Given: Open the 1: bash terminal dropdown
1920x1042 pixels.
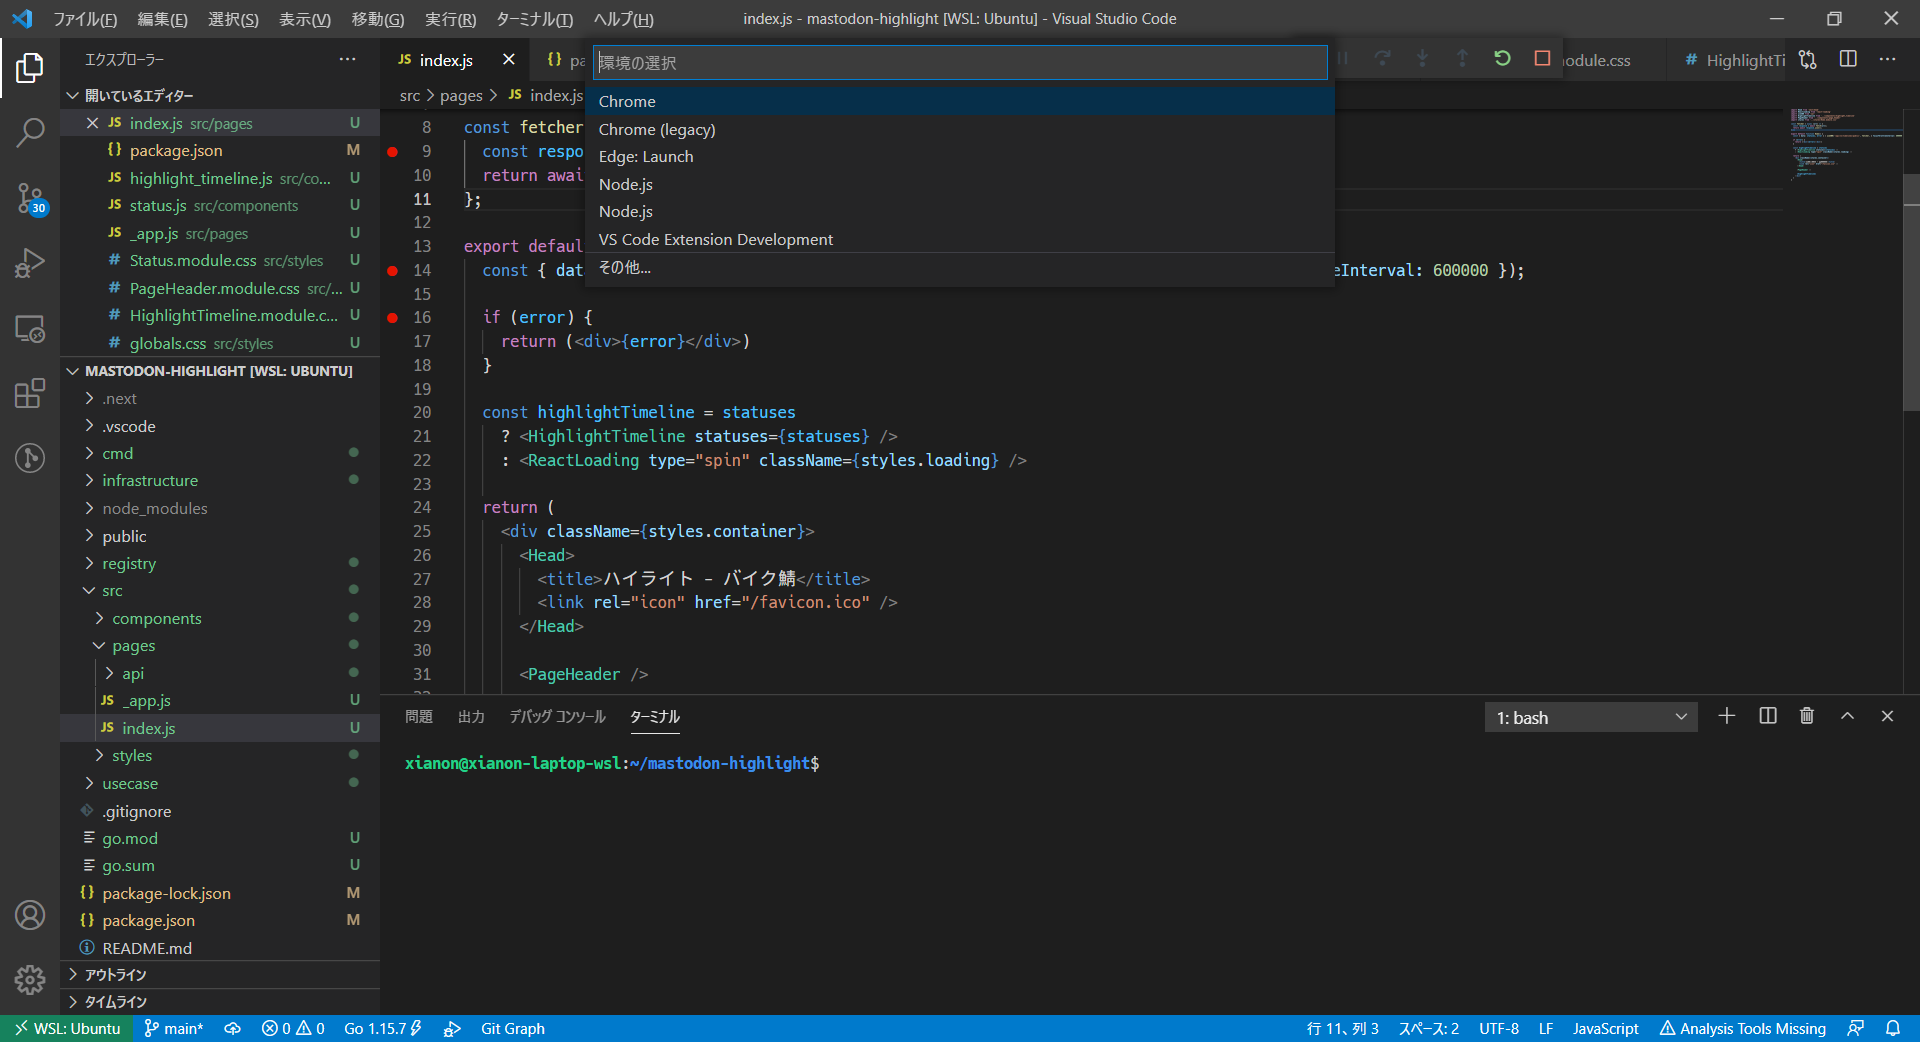Looking at the screenshot, I should tap(1591, 717).
